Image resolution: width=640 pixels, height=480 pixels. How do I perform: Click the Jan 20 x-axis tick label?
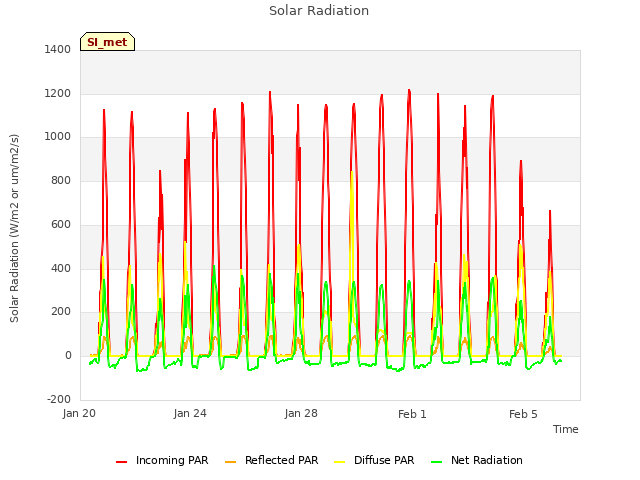79,413
